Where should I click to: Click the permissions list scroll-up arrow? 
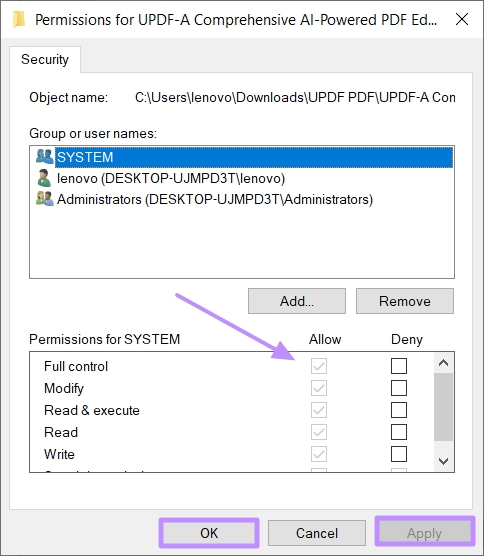pos(443,363)
